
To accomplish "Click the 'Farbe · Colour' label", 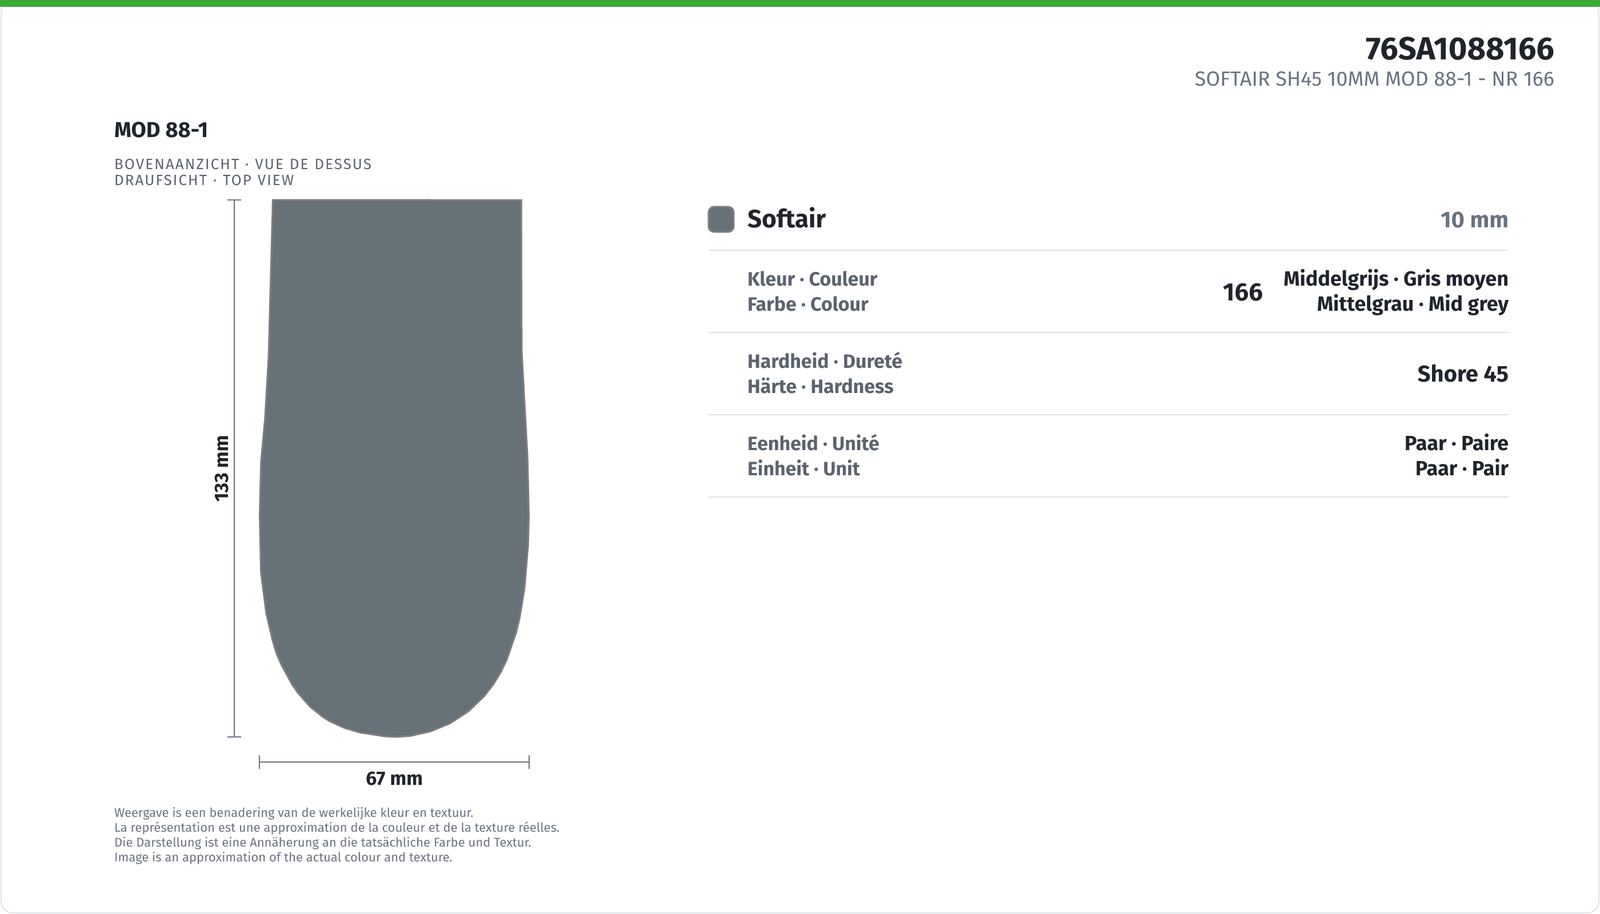I will [807, 304].
